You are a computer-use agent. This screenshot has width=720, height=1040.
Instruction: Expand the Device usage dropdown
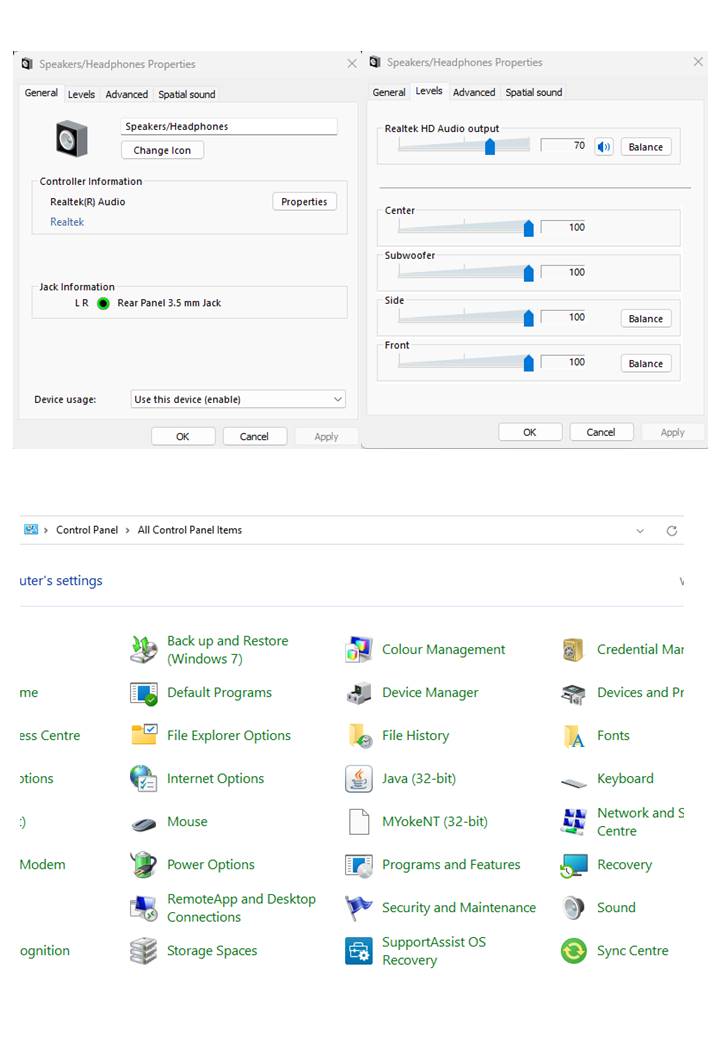point(337,399)
